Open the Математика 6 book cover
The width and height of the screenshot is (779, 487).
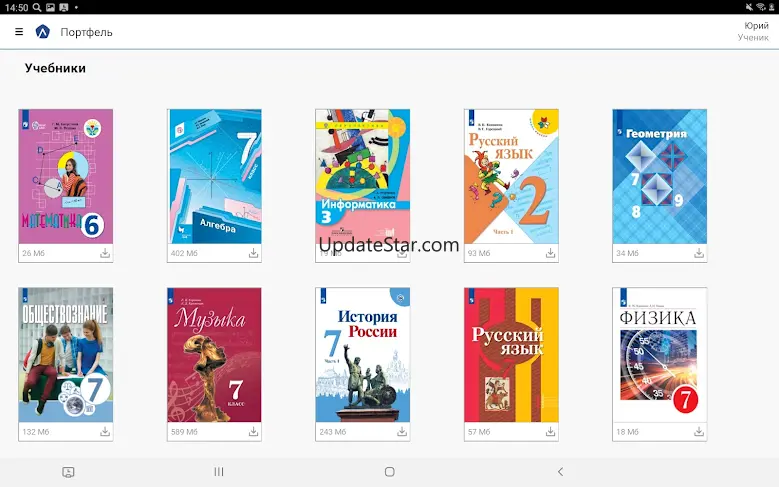coord(66,176)
